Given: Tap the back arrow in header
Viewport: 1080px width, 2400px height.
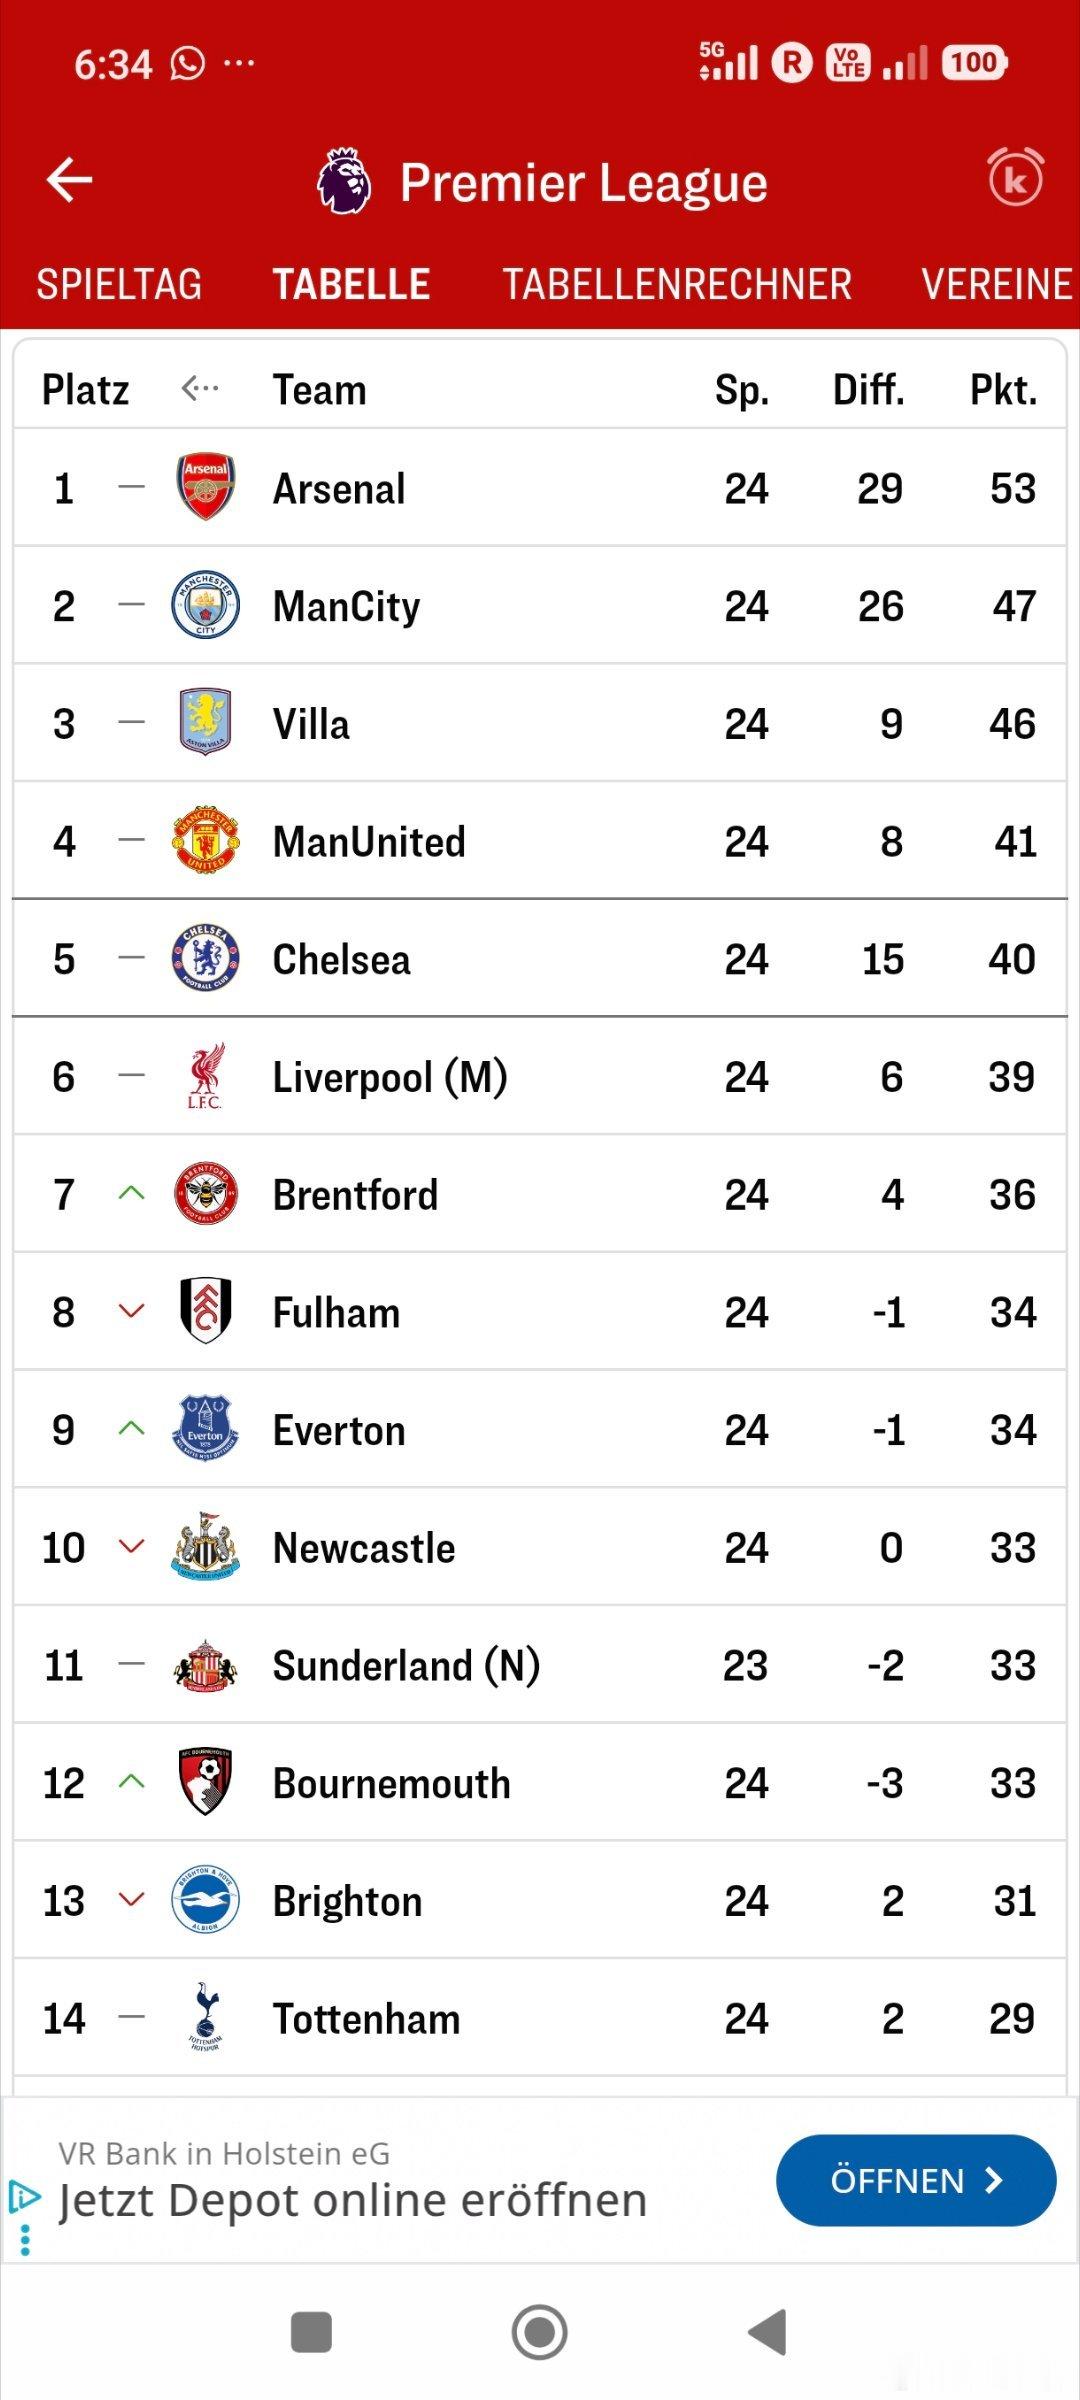Looking at the screenshot, I should [x=69, y=181].
